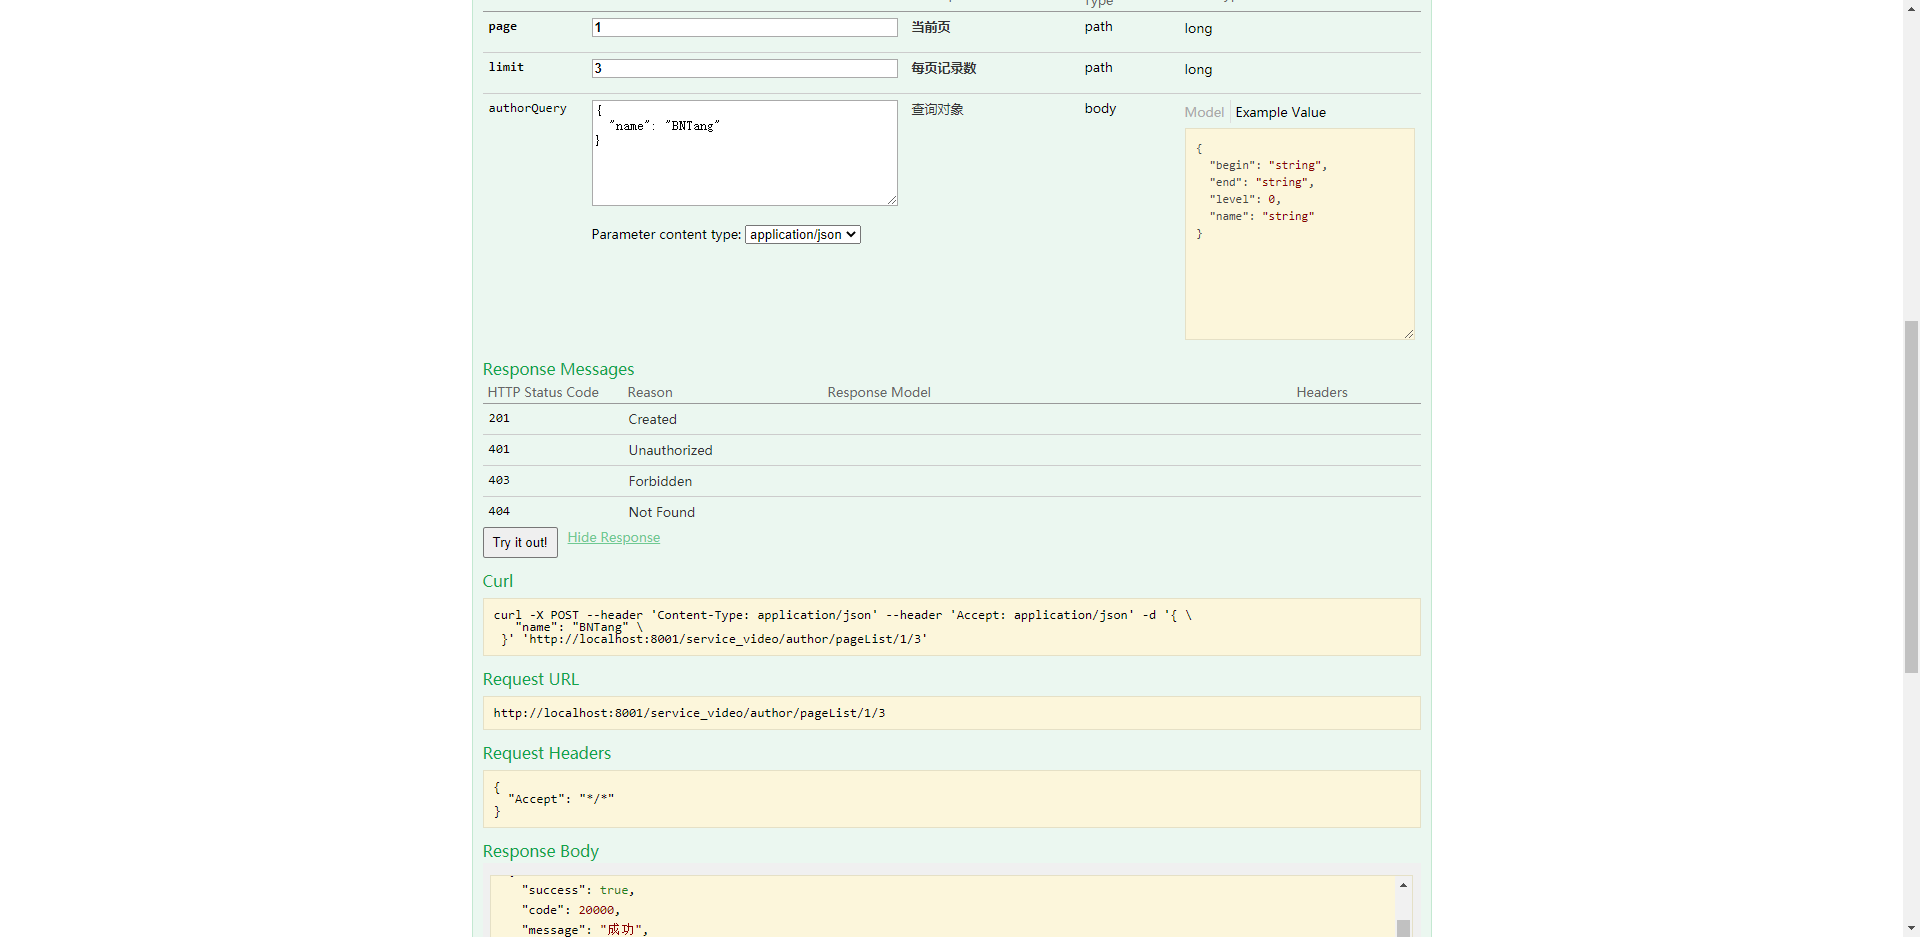
Task: Click the page scrollbar down arrow
Action: click(1911, 928)
